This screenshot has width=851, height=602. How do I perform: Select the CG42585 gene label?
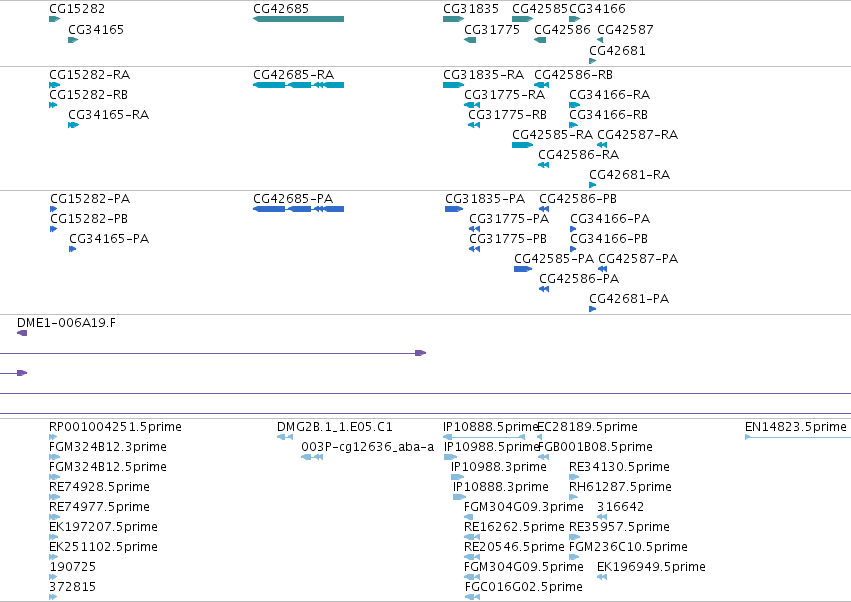pyautogui.click(x=539, y=9)
